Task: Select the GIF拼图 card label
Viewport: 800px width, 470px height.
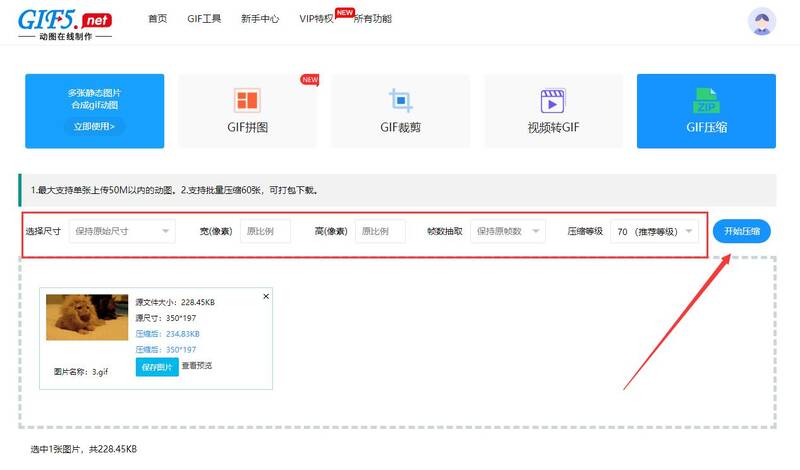Action: (x=247, y=128)
